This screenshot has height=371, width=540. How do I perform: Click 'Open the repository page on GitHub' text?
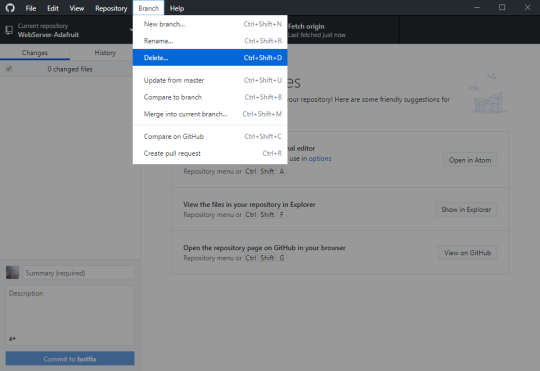coord(264,248)
